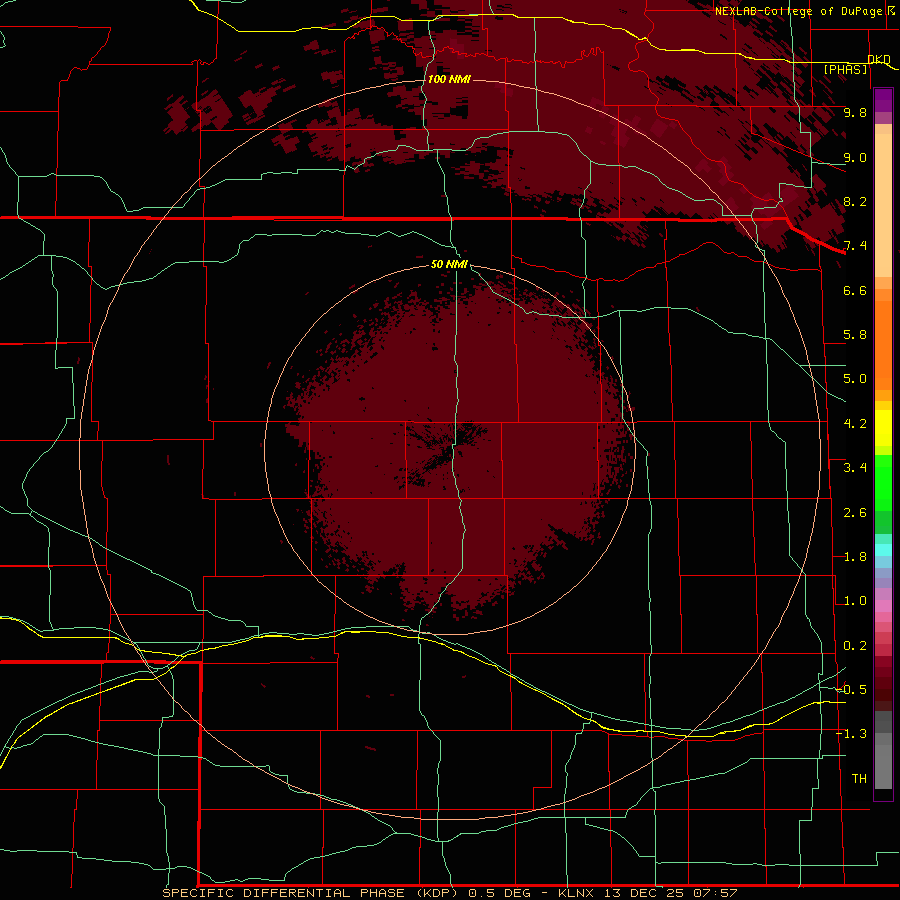
Task: Click the NEXLAB logo icon after DuPage
Action: click(891, 11)
